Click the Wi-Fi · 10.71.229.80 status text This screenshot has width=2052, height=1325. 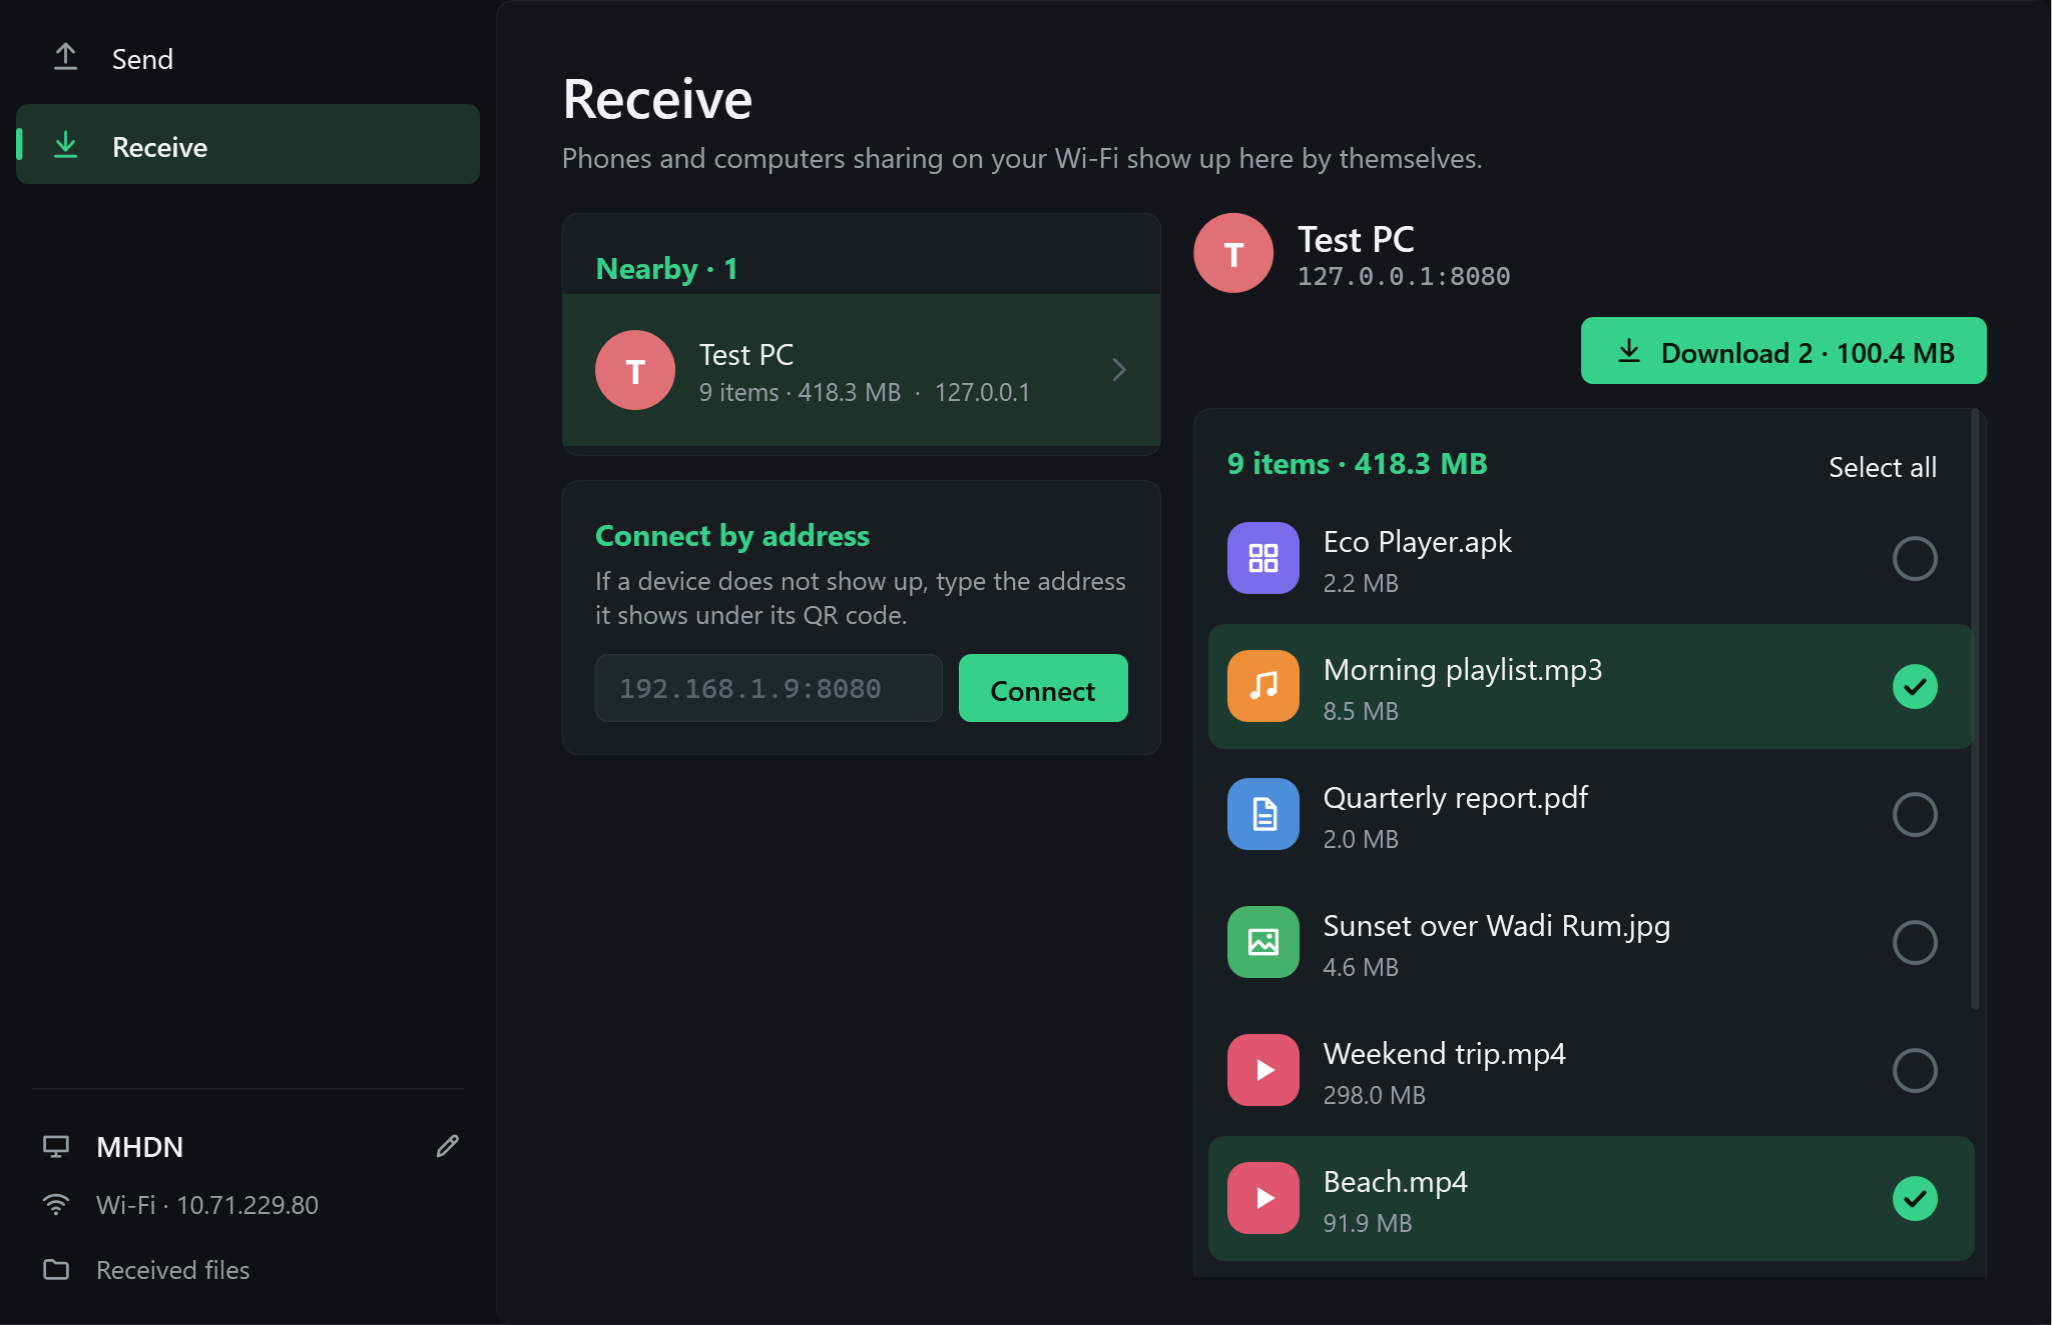coord(207,1205)
